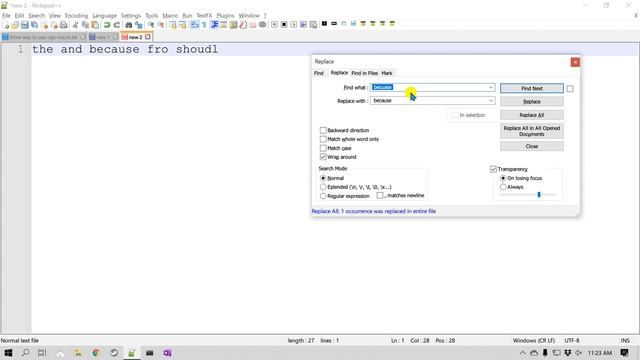Click the Playback macro icon
The height and width of the screenshot is (360, 640).
click(294, 25)
